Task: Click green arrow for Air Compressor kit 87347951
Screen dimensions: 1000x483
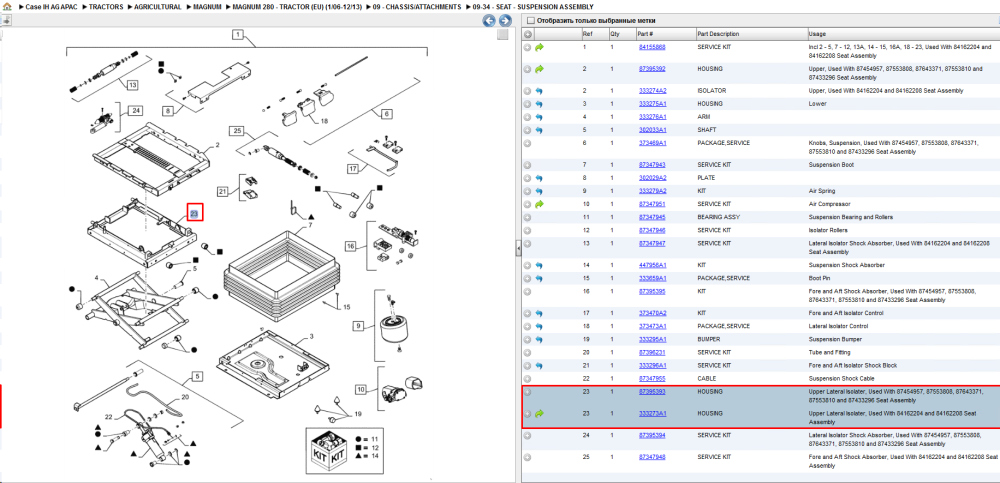Action: coord(540,204)
